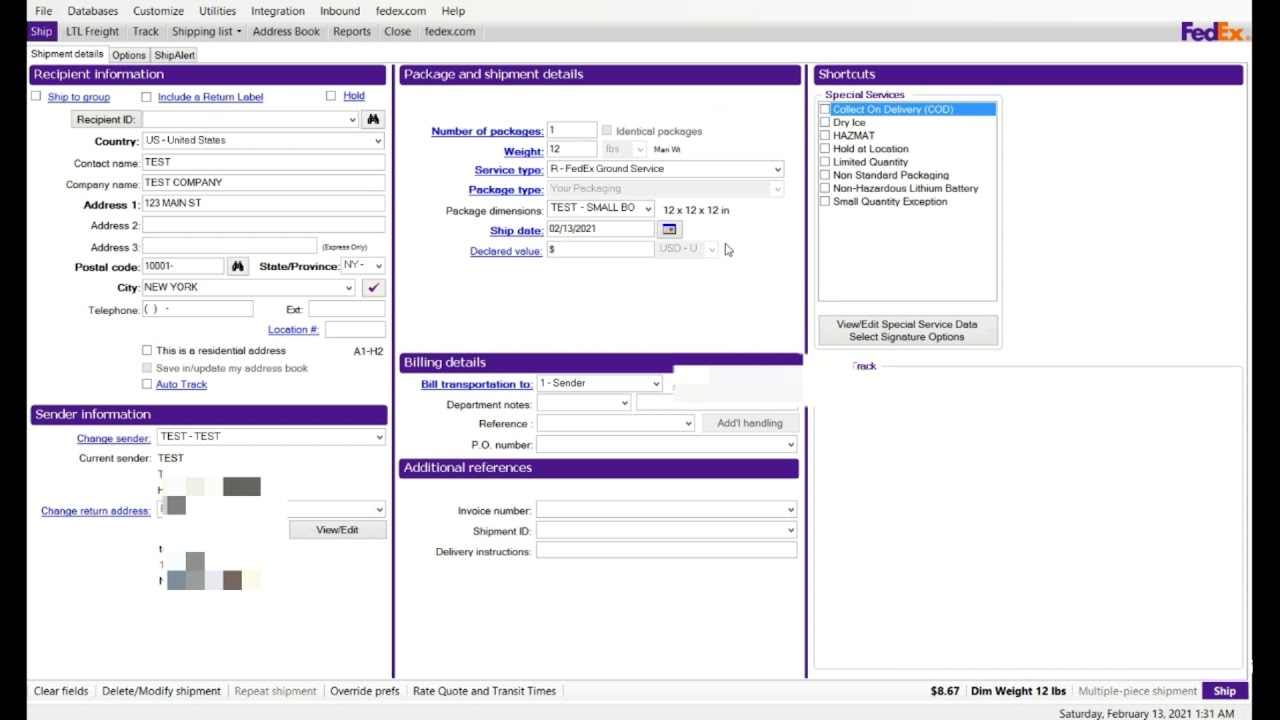Open the Ship date calendar icon
This screenshot has width=1280, height=720.
(669, 229)
